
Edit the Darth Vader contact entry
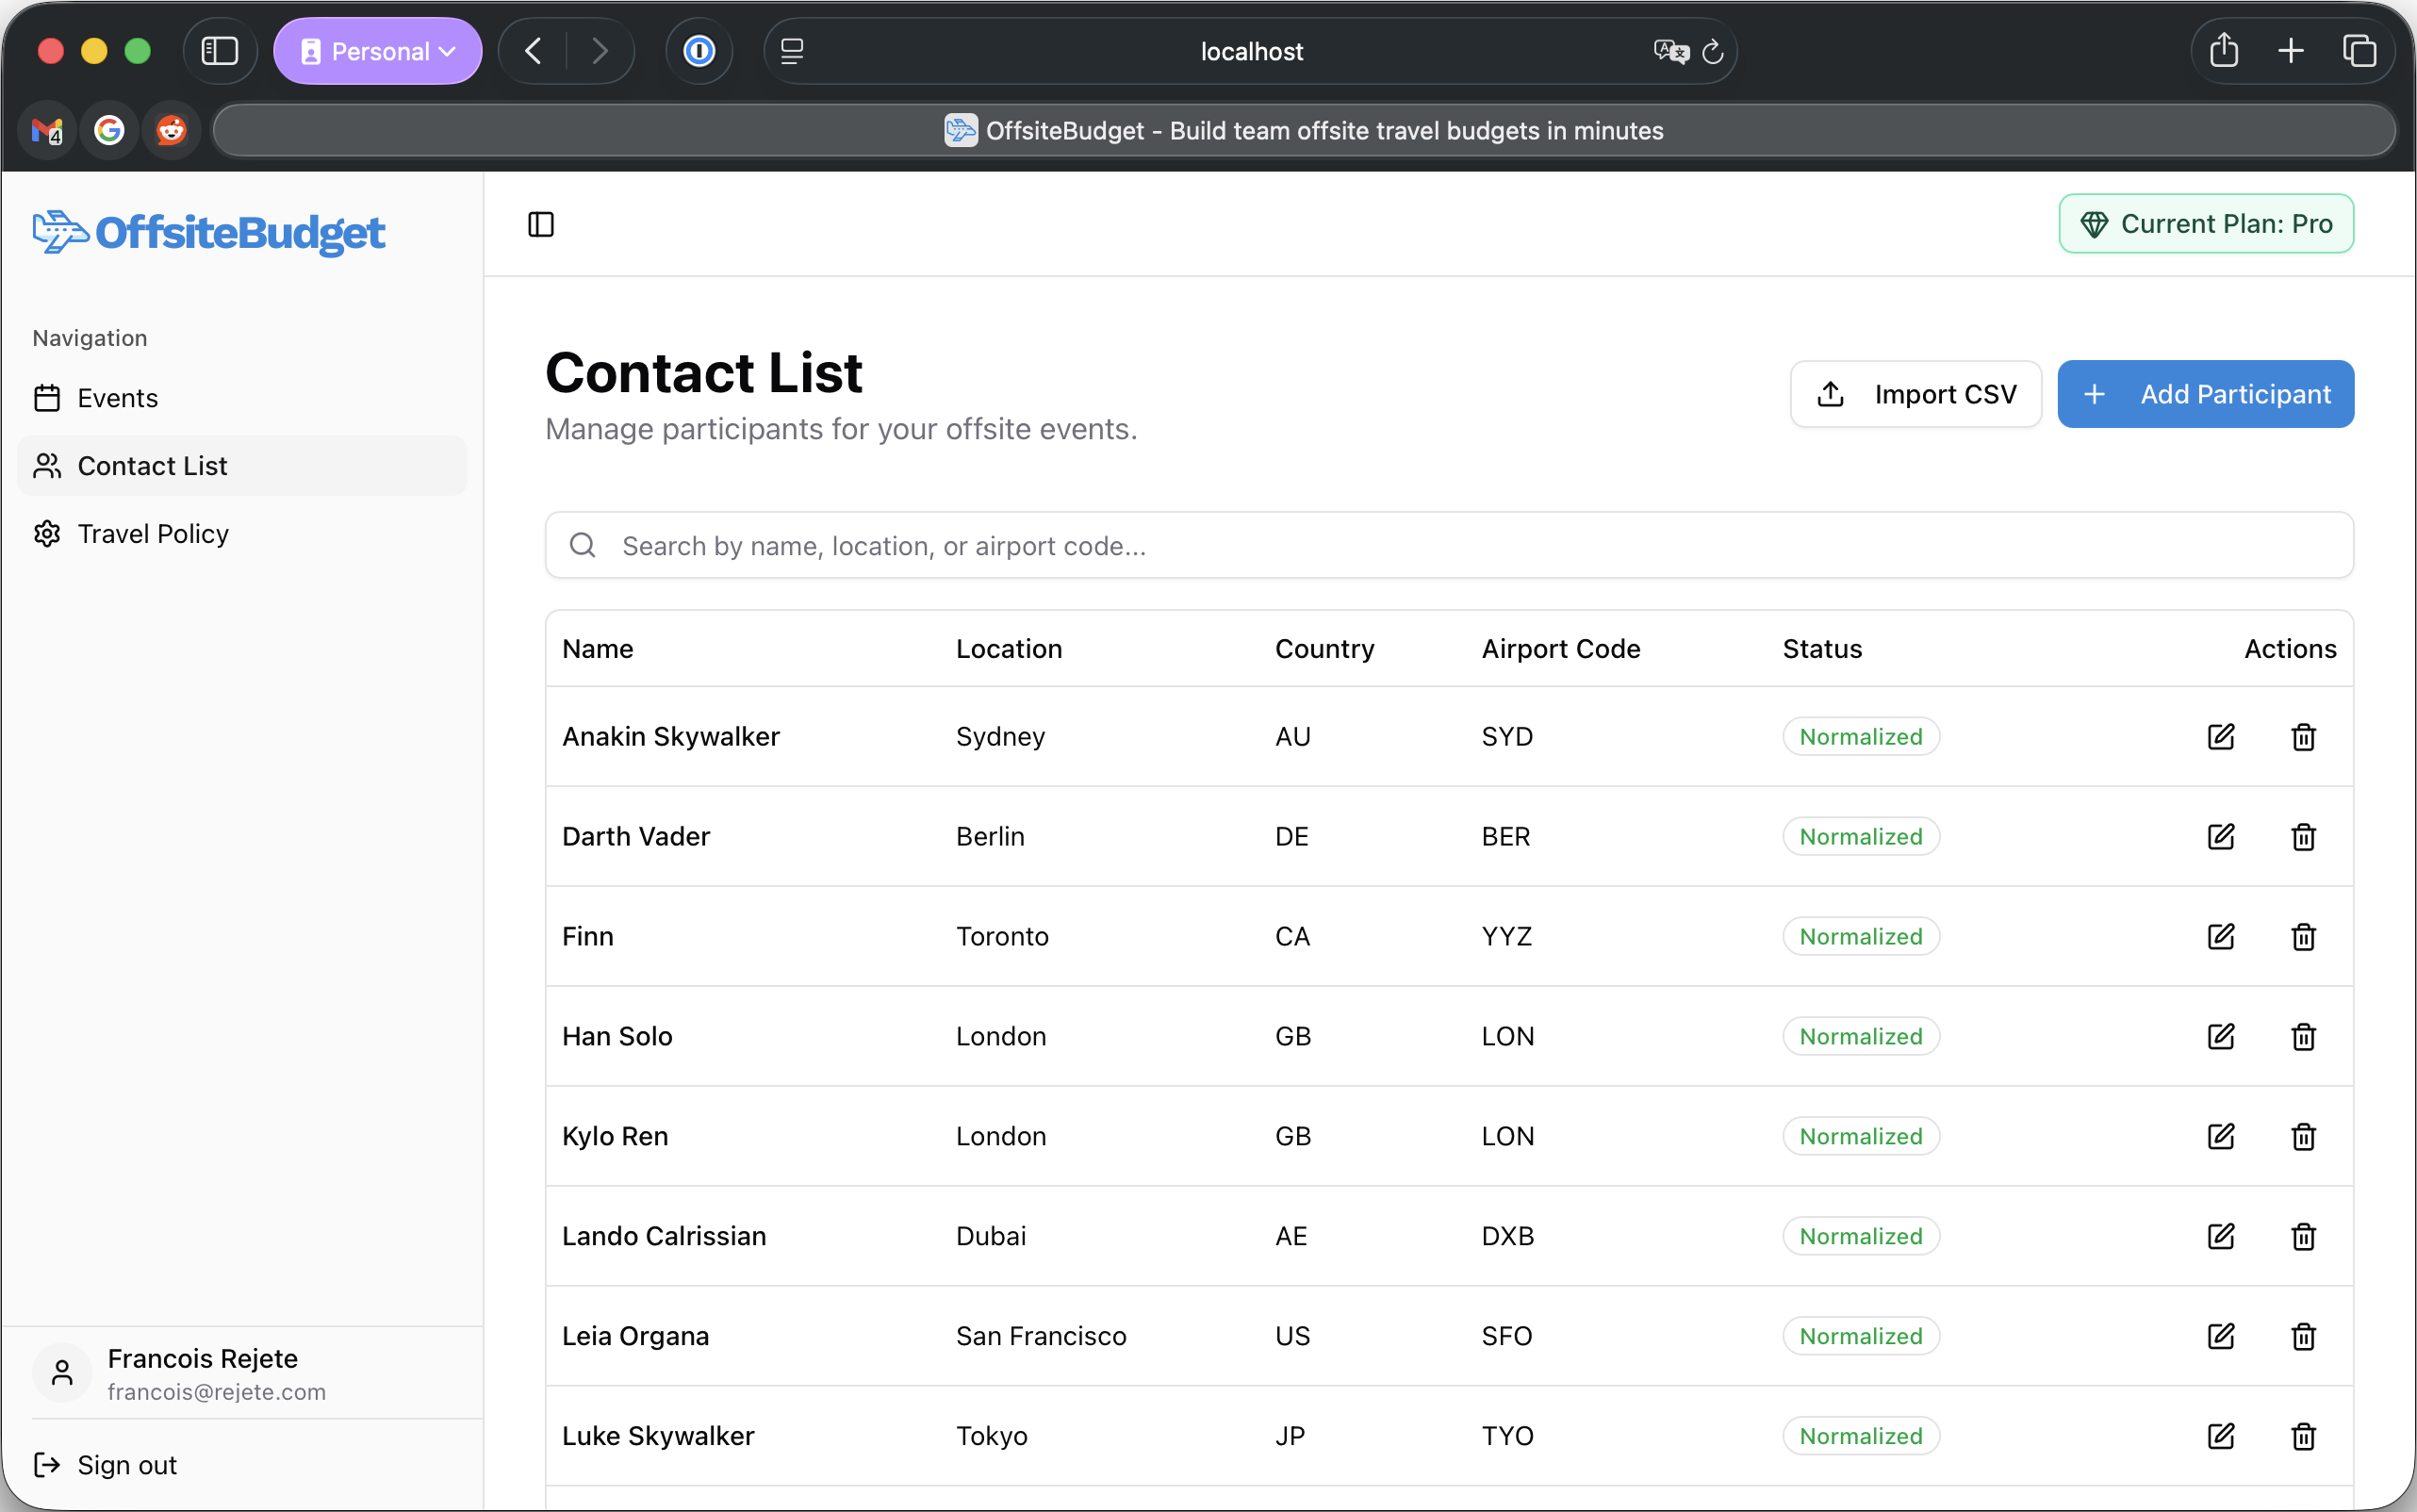point(2220,837)
